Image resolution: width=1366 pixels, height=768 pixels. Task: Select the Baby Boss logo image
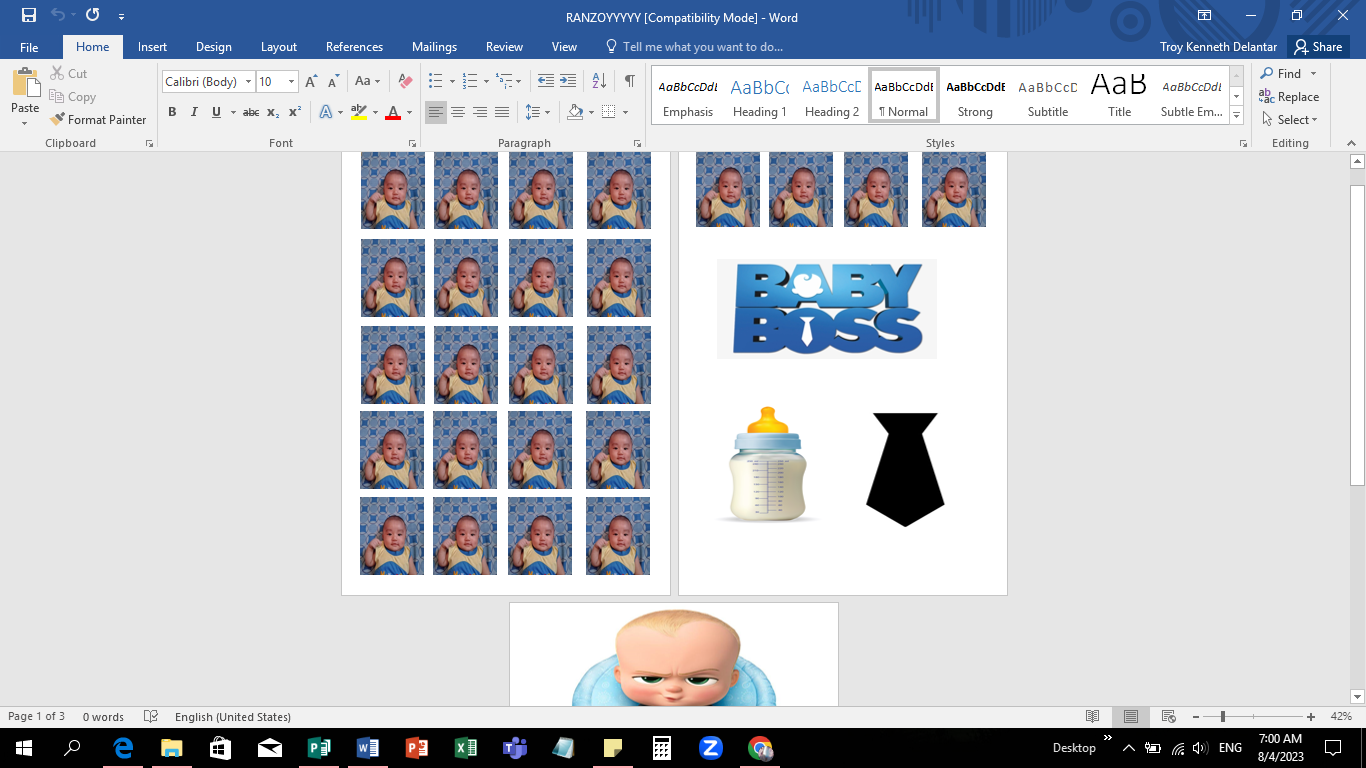pyautogui.click(x=826, y=308)
